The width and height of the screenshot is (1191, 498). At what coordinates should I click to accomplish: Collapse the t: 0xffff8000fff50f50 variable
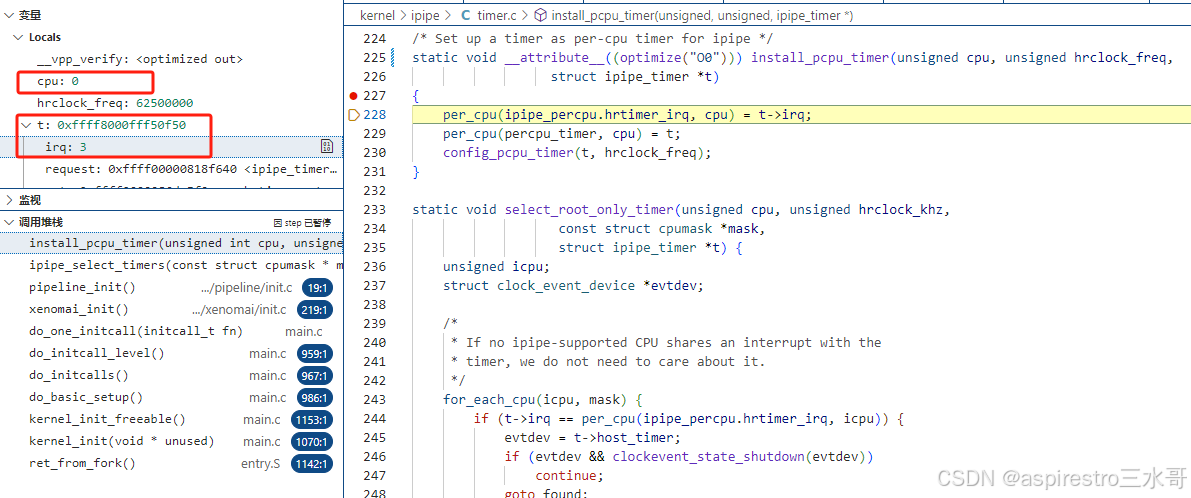[27, 124]
